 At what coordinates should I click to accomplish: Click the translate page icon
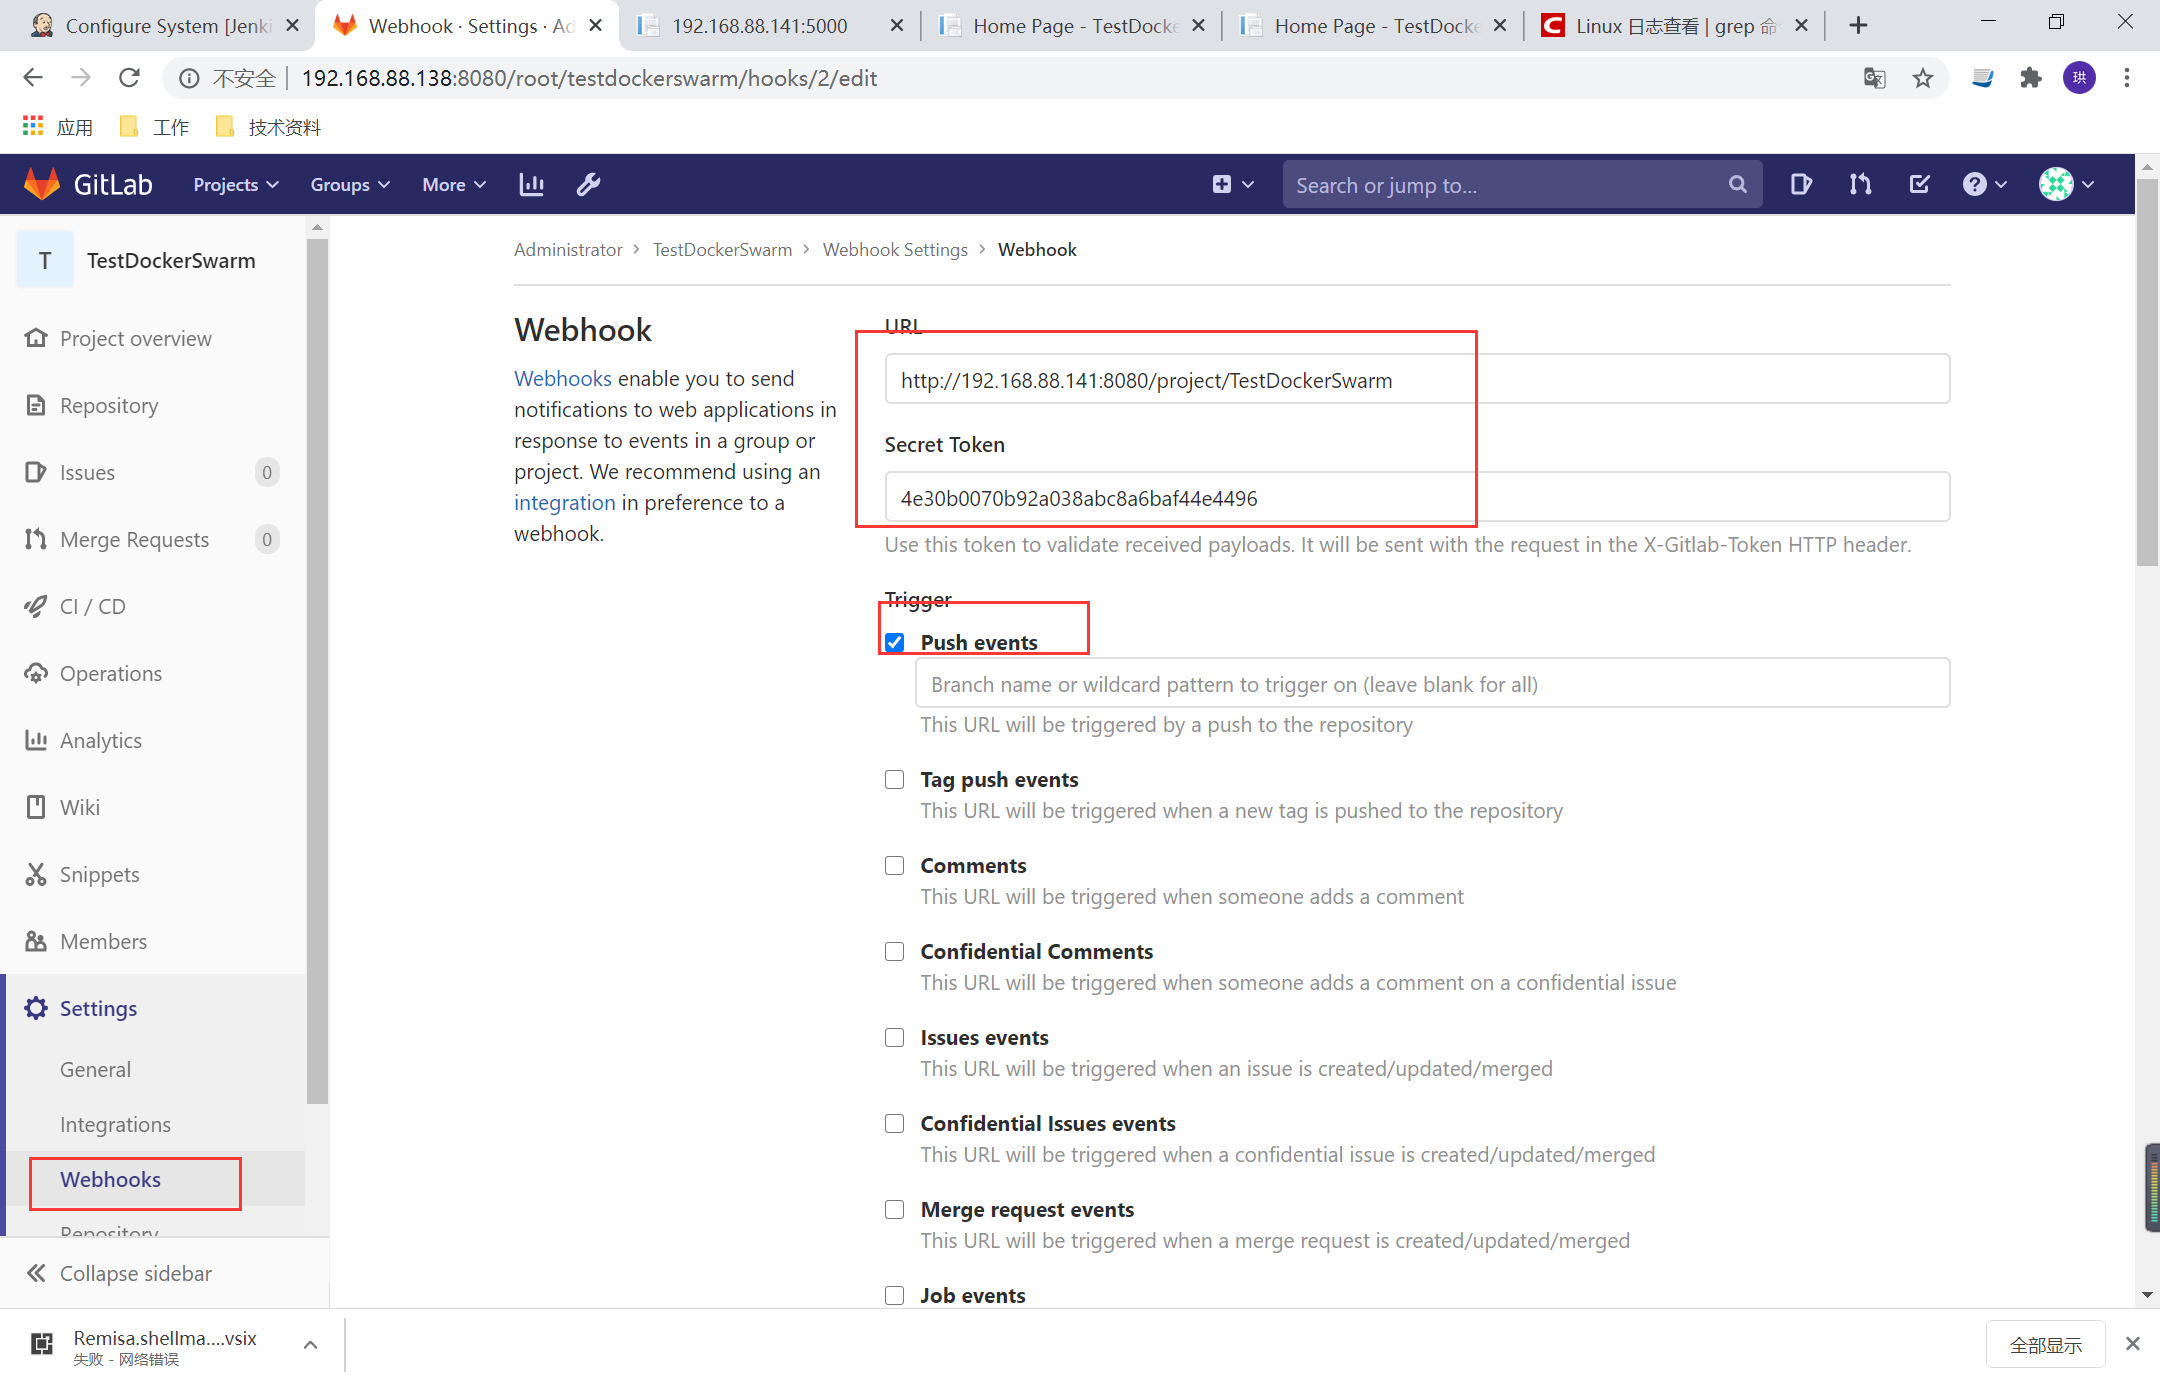(1875, 78)
